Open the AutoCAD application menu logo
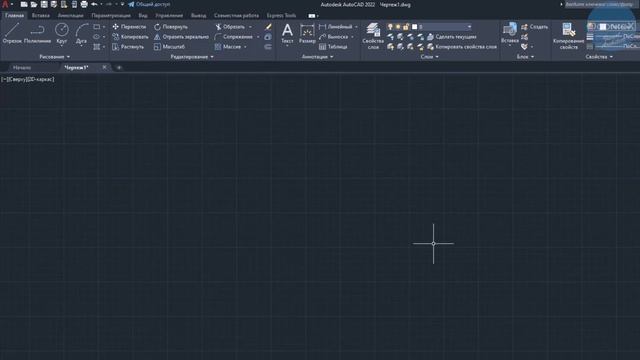The image size is (640, 360). tap(5, 4)
